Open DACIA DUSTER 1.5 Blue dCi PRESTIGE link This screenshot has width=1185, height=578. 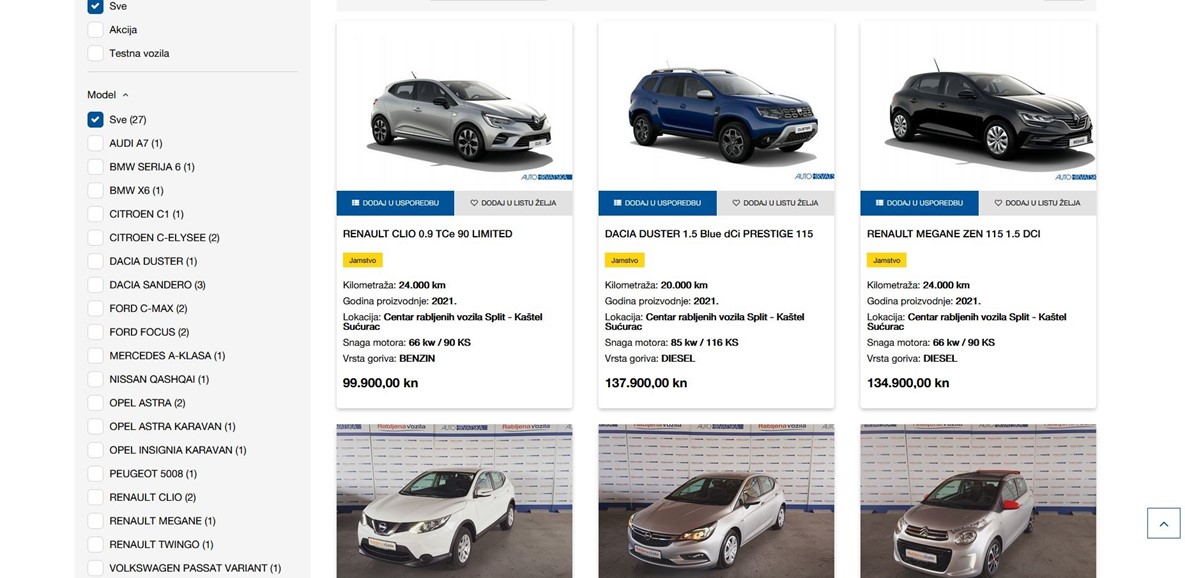pyautogui.click(x=709, y=234)
